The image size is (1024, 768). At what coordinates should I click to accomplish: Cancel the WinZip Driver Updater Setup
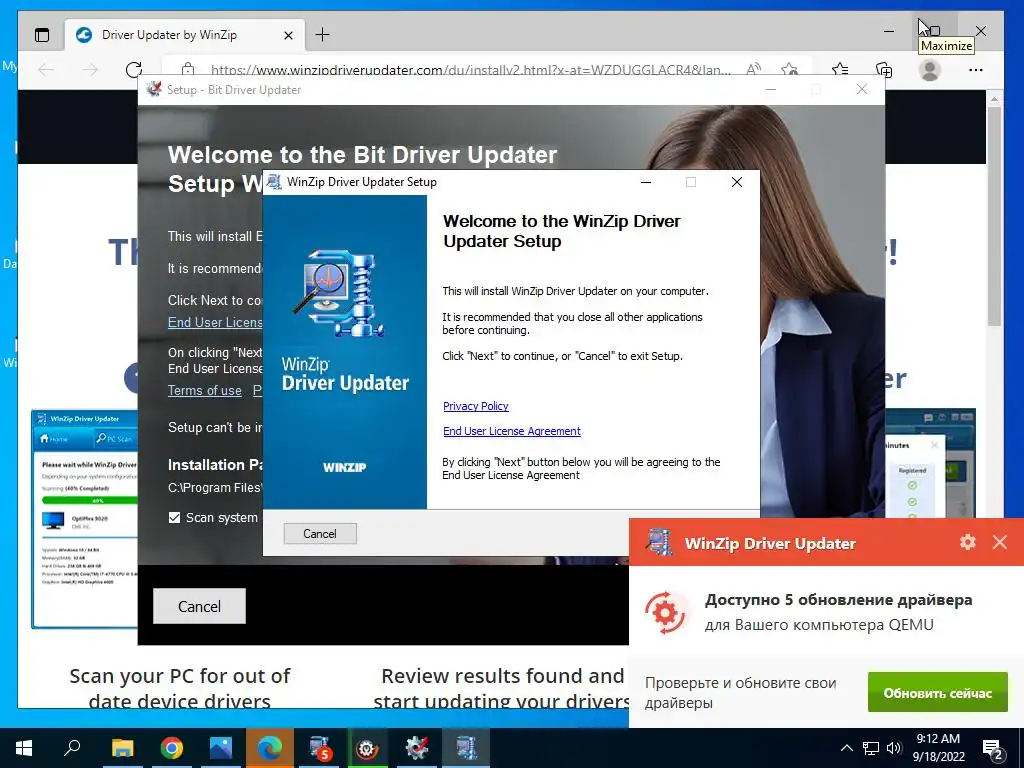click(320, 534)
